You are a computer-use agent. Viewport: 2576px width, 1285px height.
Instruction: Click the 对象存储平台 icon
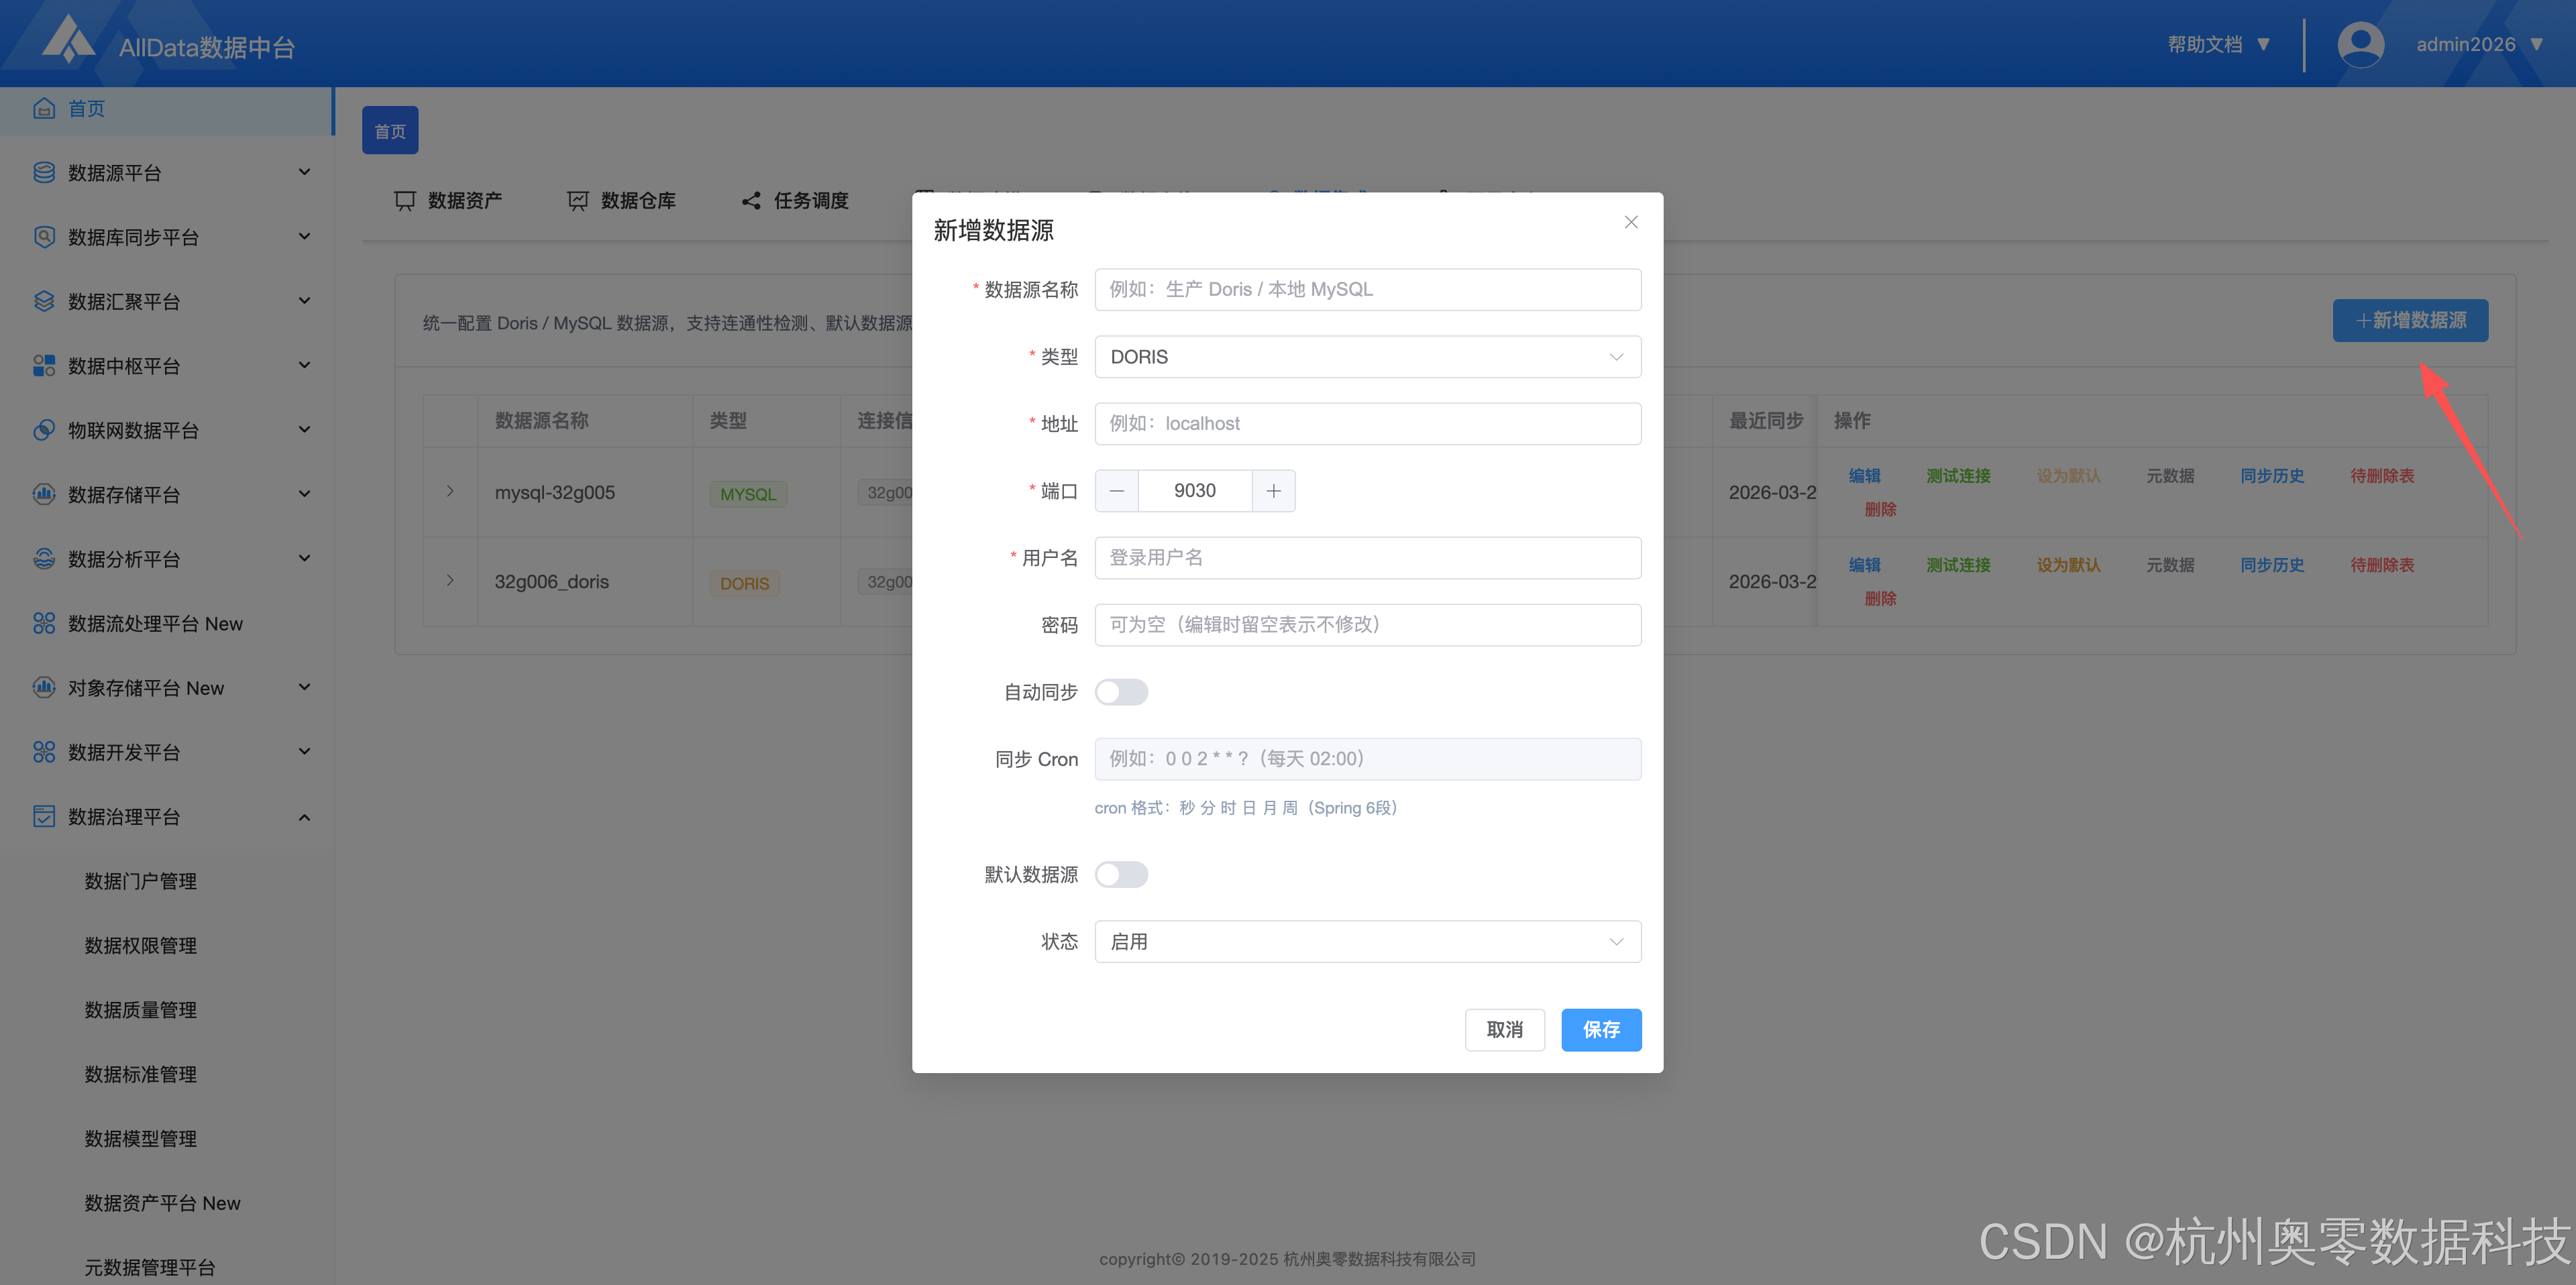pyautogui.click(x=44, y=687)
